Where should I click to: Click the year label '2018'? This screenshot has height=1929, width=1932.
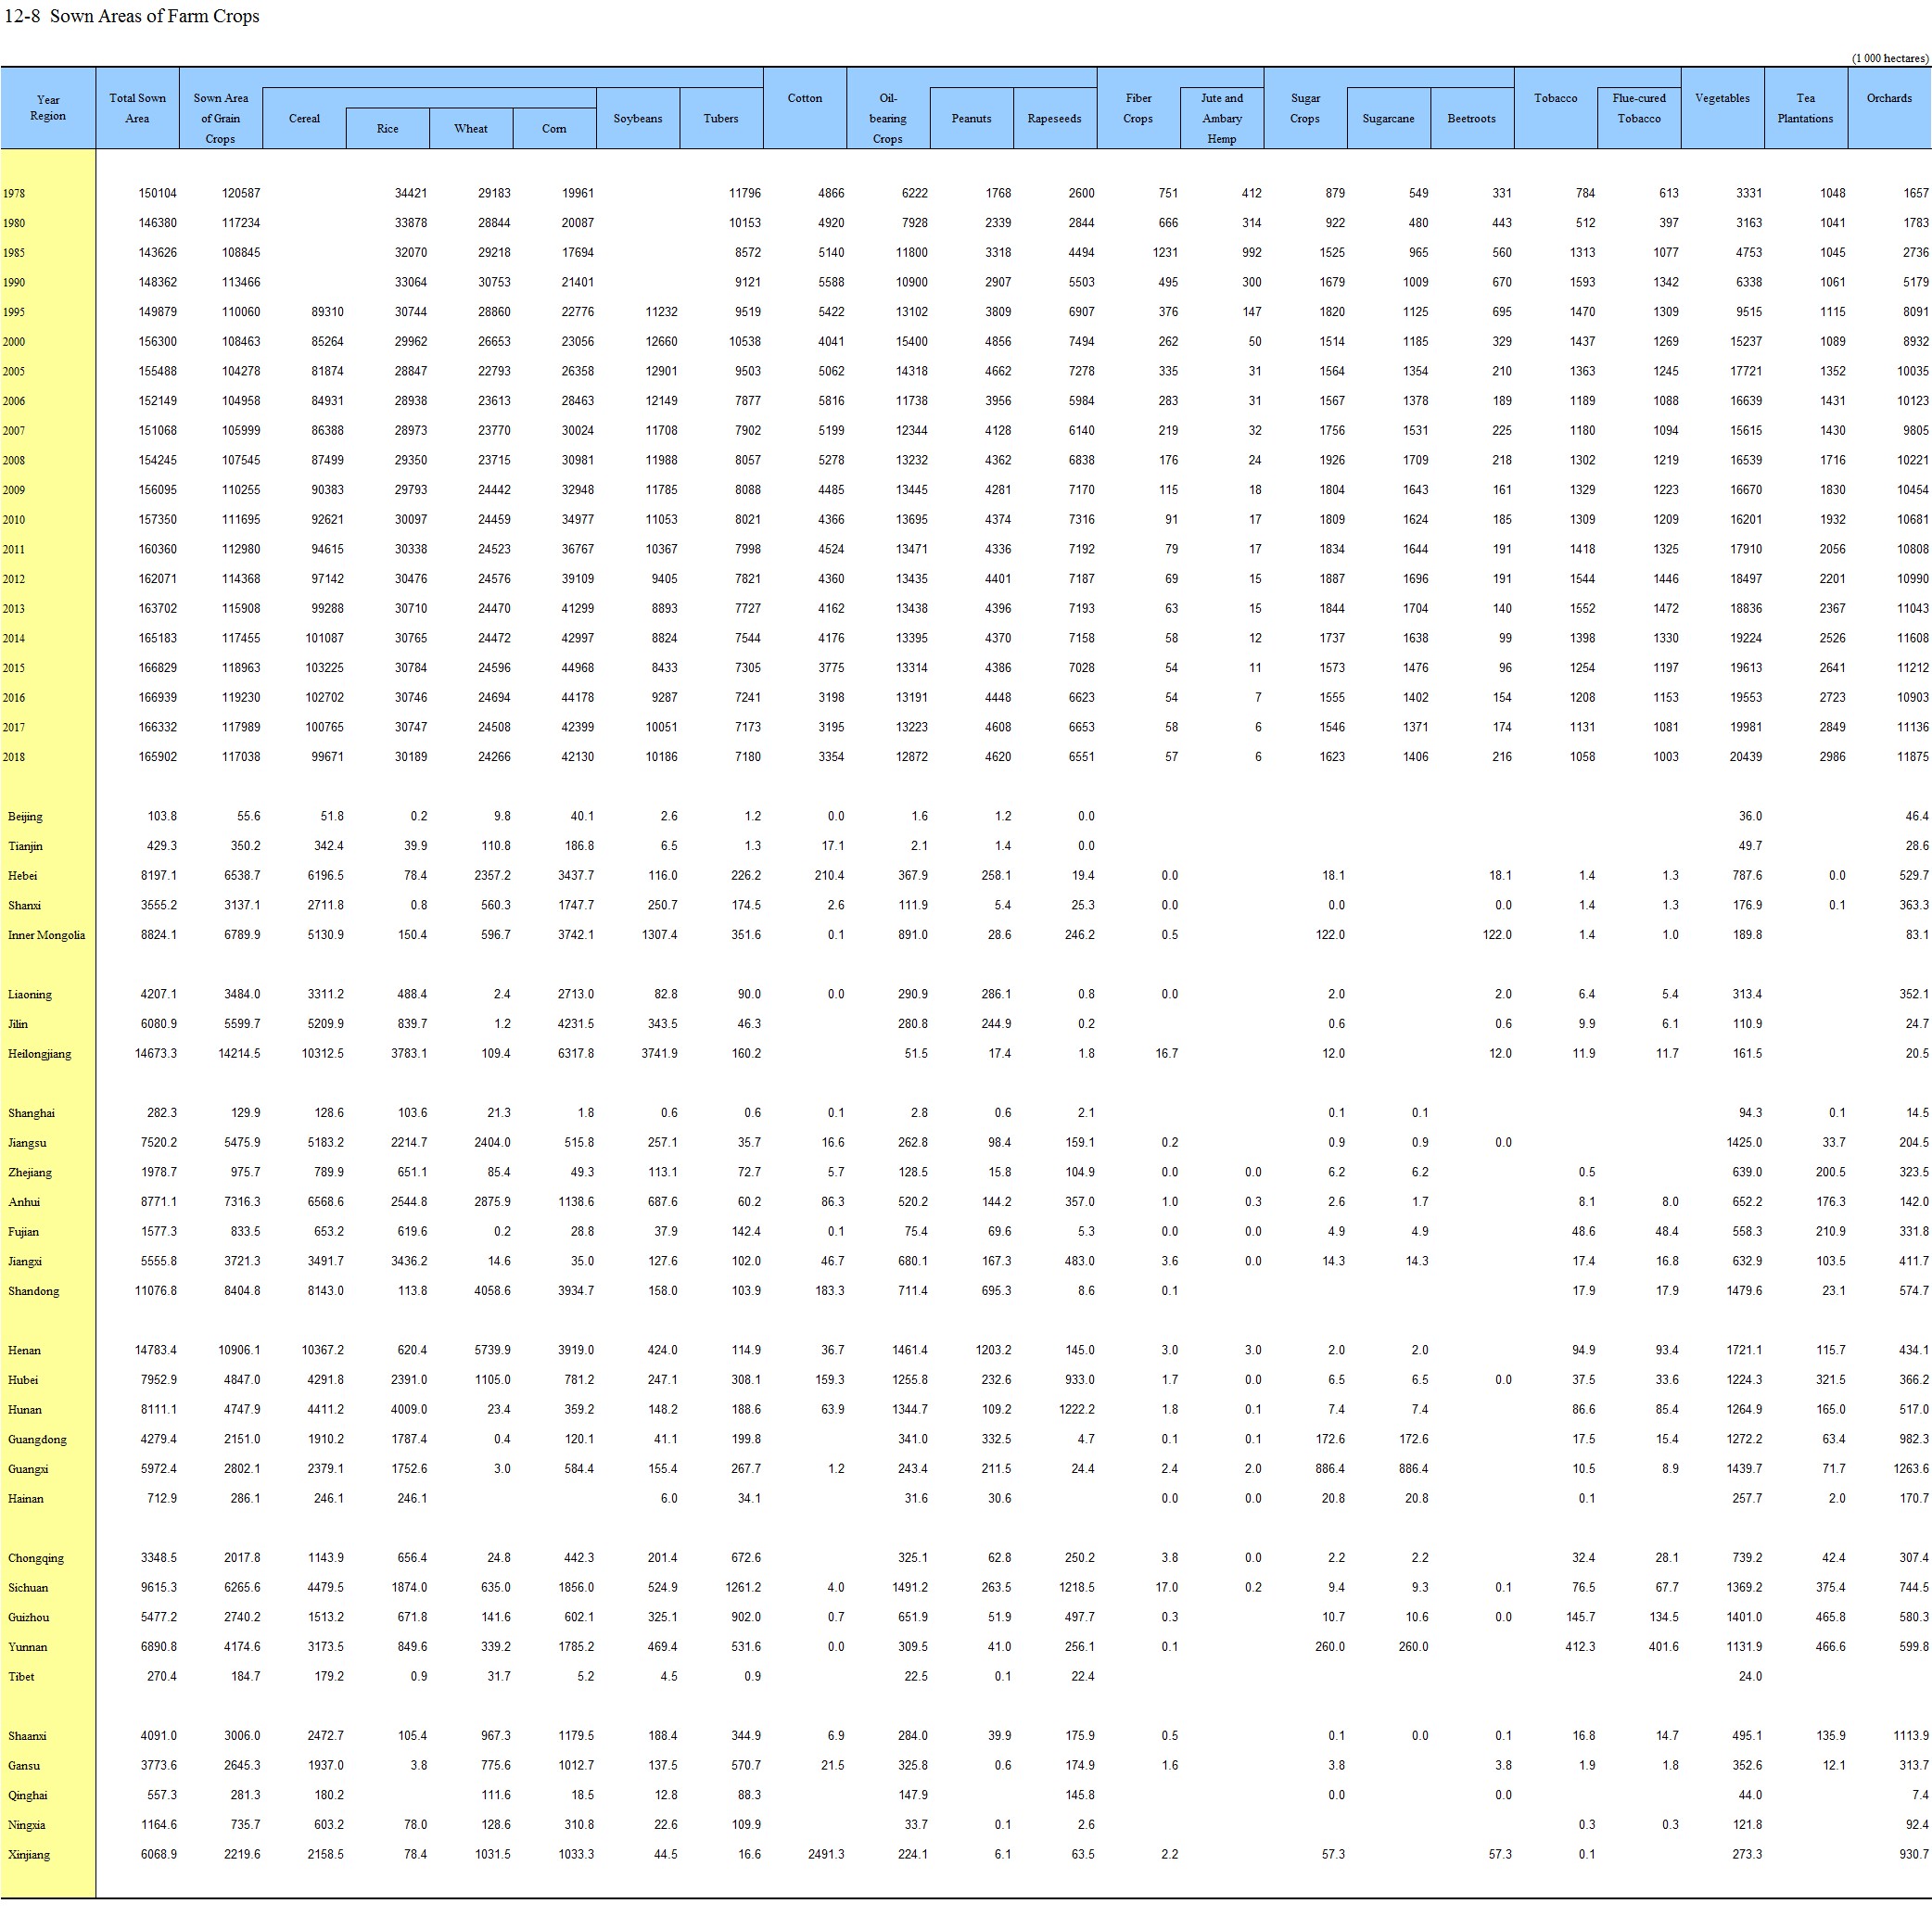click(x=14, y=758)
